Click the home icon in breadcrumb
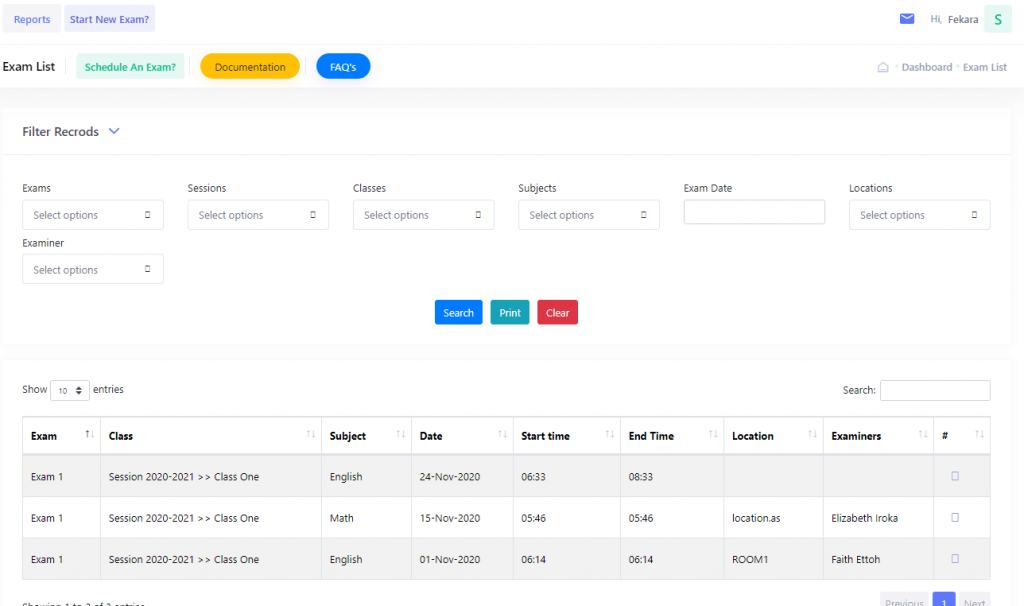Image resolution: width=1024 pixels, height=606 pixels. tap(883, 68)
